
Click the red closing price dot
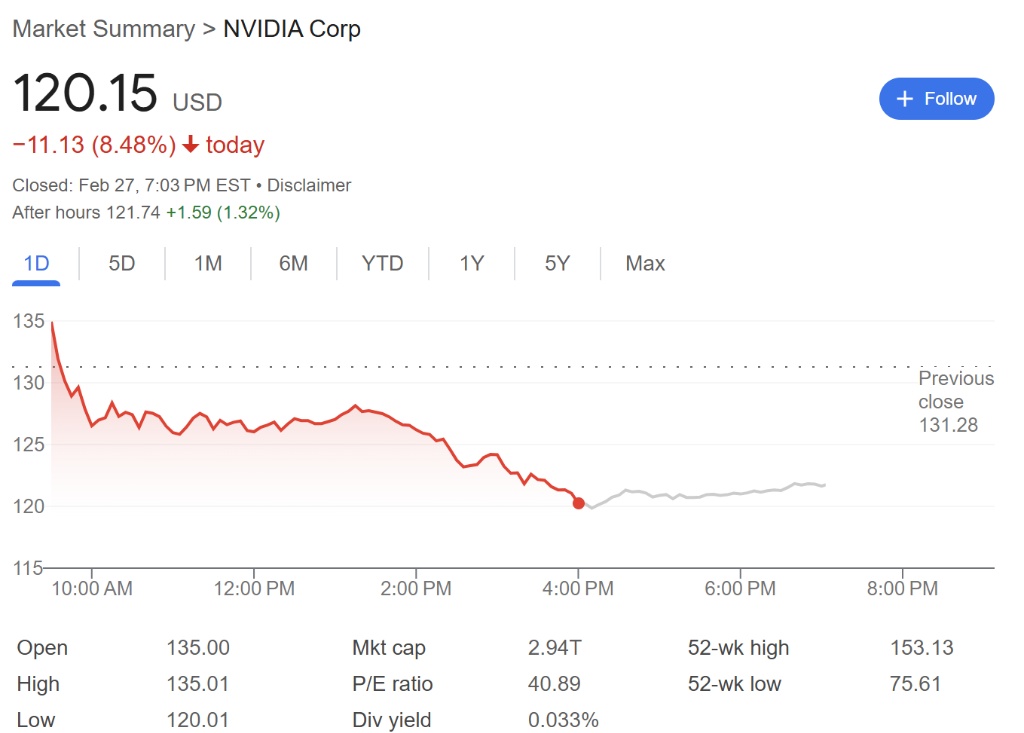click(x=578, y=503)
